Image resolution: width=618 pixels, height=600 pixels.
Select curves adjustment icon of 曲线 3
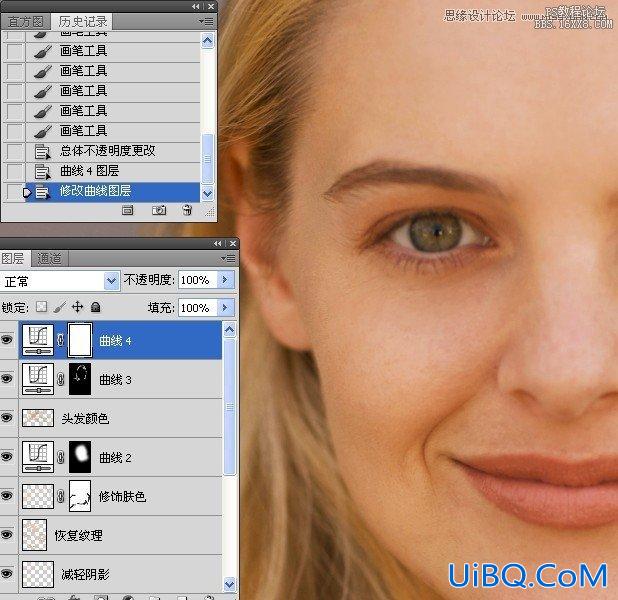click(x=38, y=379)
